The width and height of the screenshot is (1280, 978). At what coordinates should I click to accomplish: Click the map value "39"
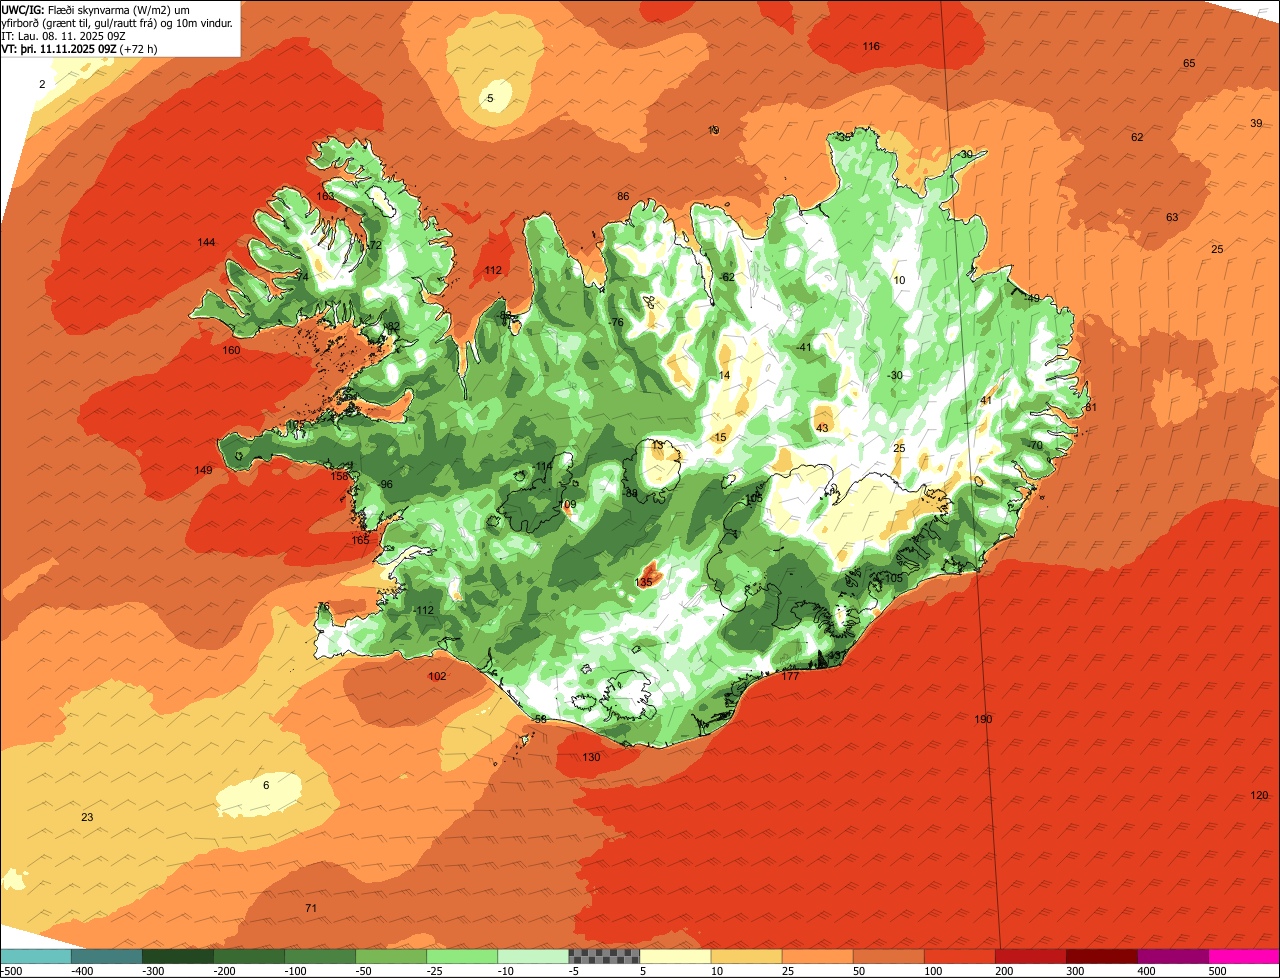coord(1256,123)
